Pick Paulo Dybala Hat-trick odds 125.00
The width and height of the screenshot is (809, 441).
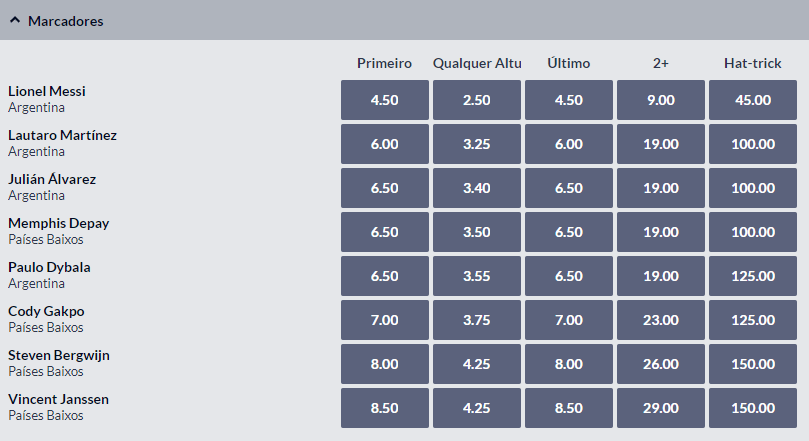coord(753,276)
